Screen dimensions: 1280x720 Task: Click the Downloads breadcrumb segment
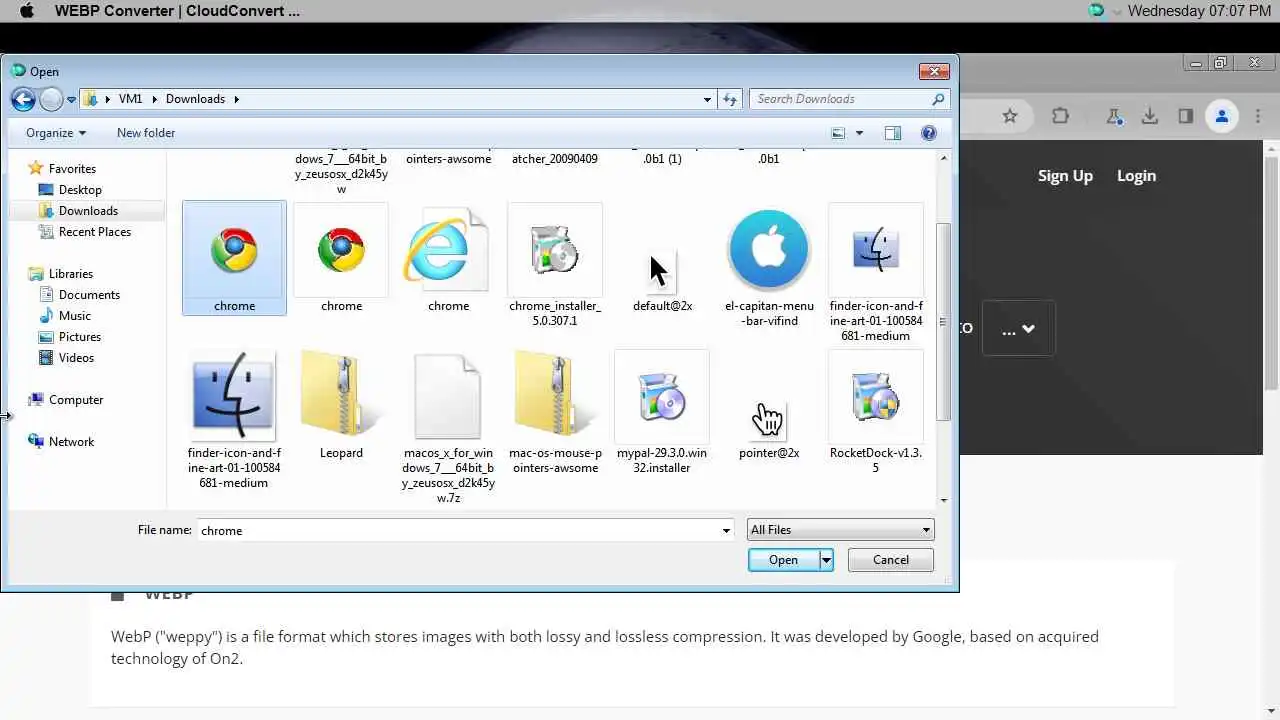point(195,99)
